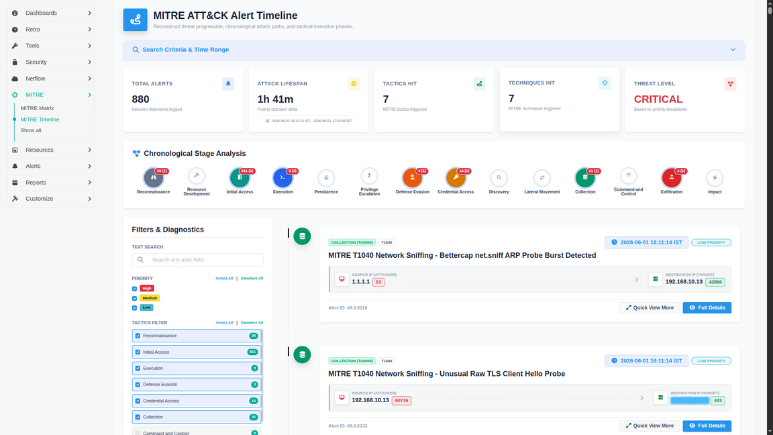Click Quick View More on TLS Client Hello alert
This screenshot has height=435, width=773.
(649, 426)
